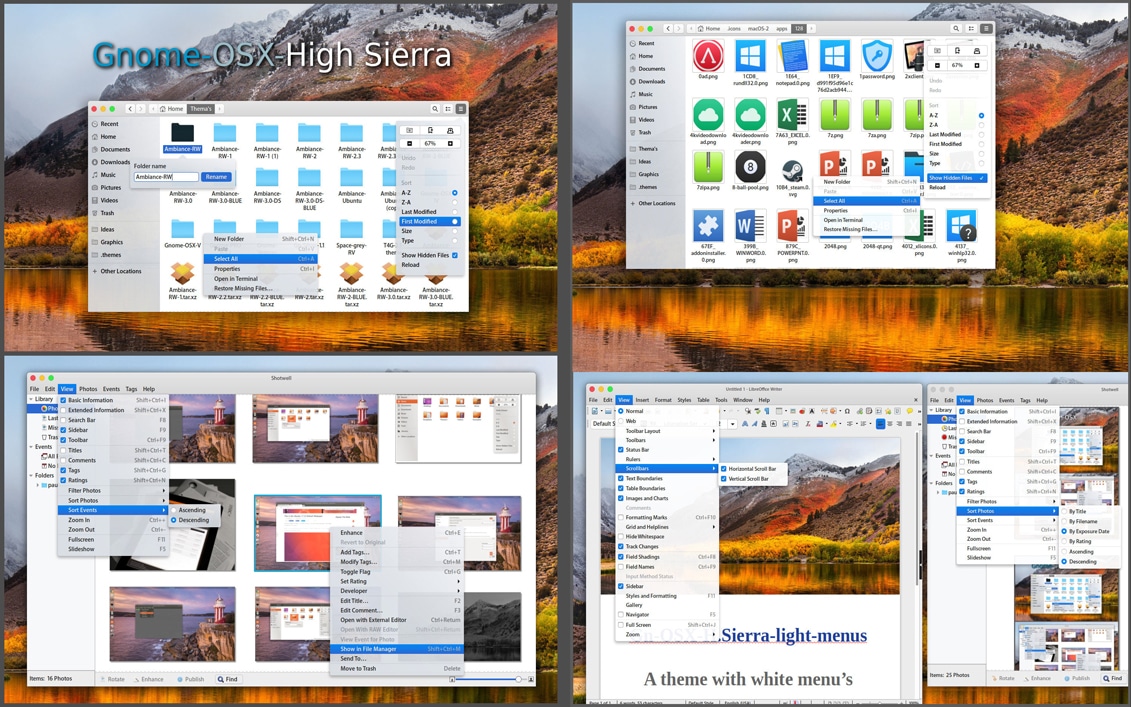Go back using arrow in Thema's file manager
This screenshot has height=707, width=1131.
(x=130, y=109)
